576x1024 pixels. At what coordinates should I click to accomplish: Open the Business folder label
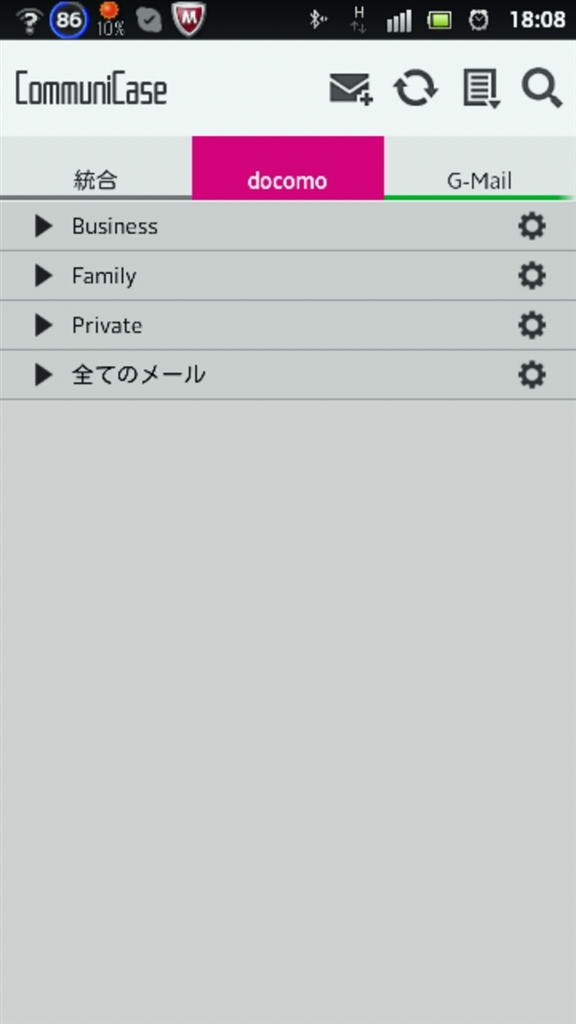coord(115,226)
